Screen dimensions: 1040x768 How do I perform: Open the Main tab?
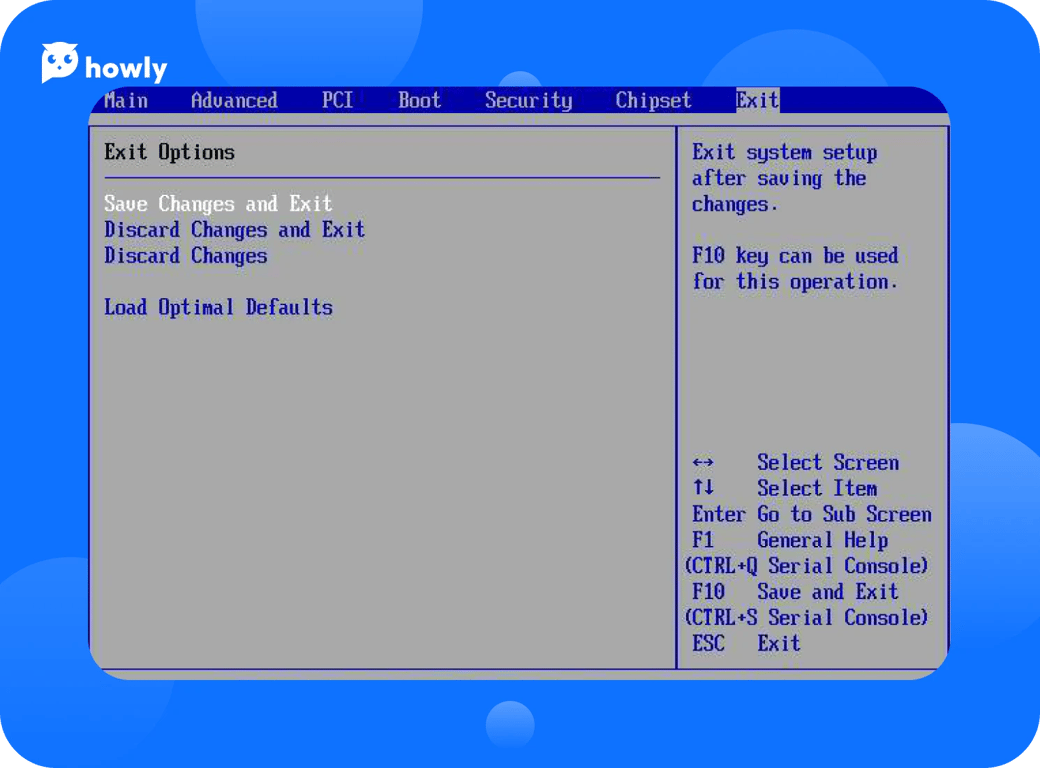(126, 101)
